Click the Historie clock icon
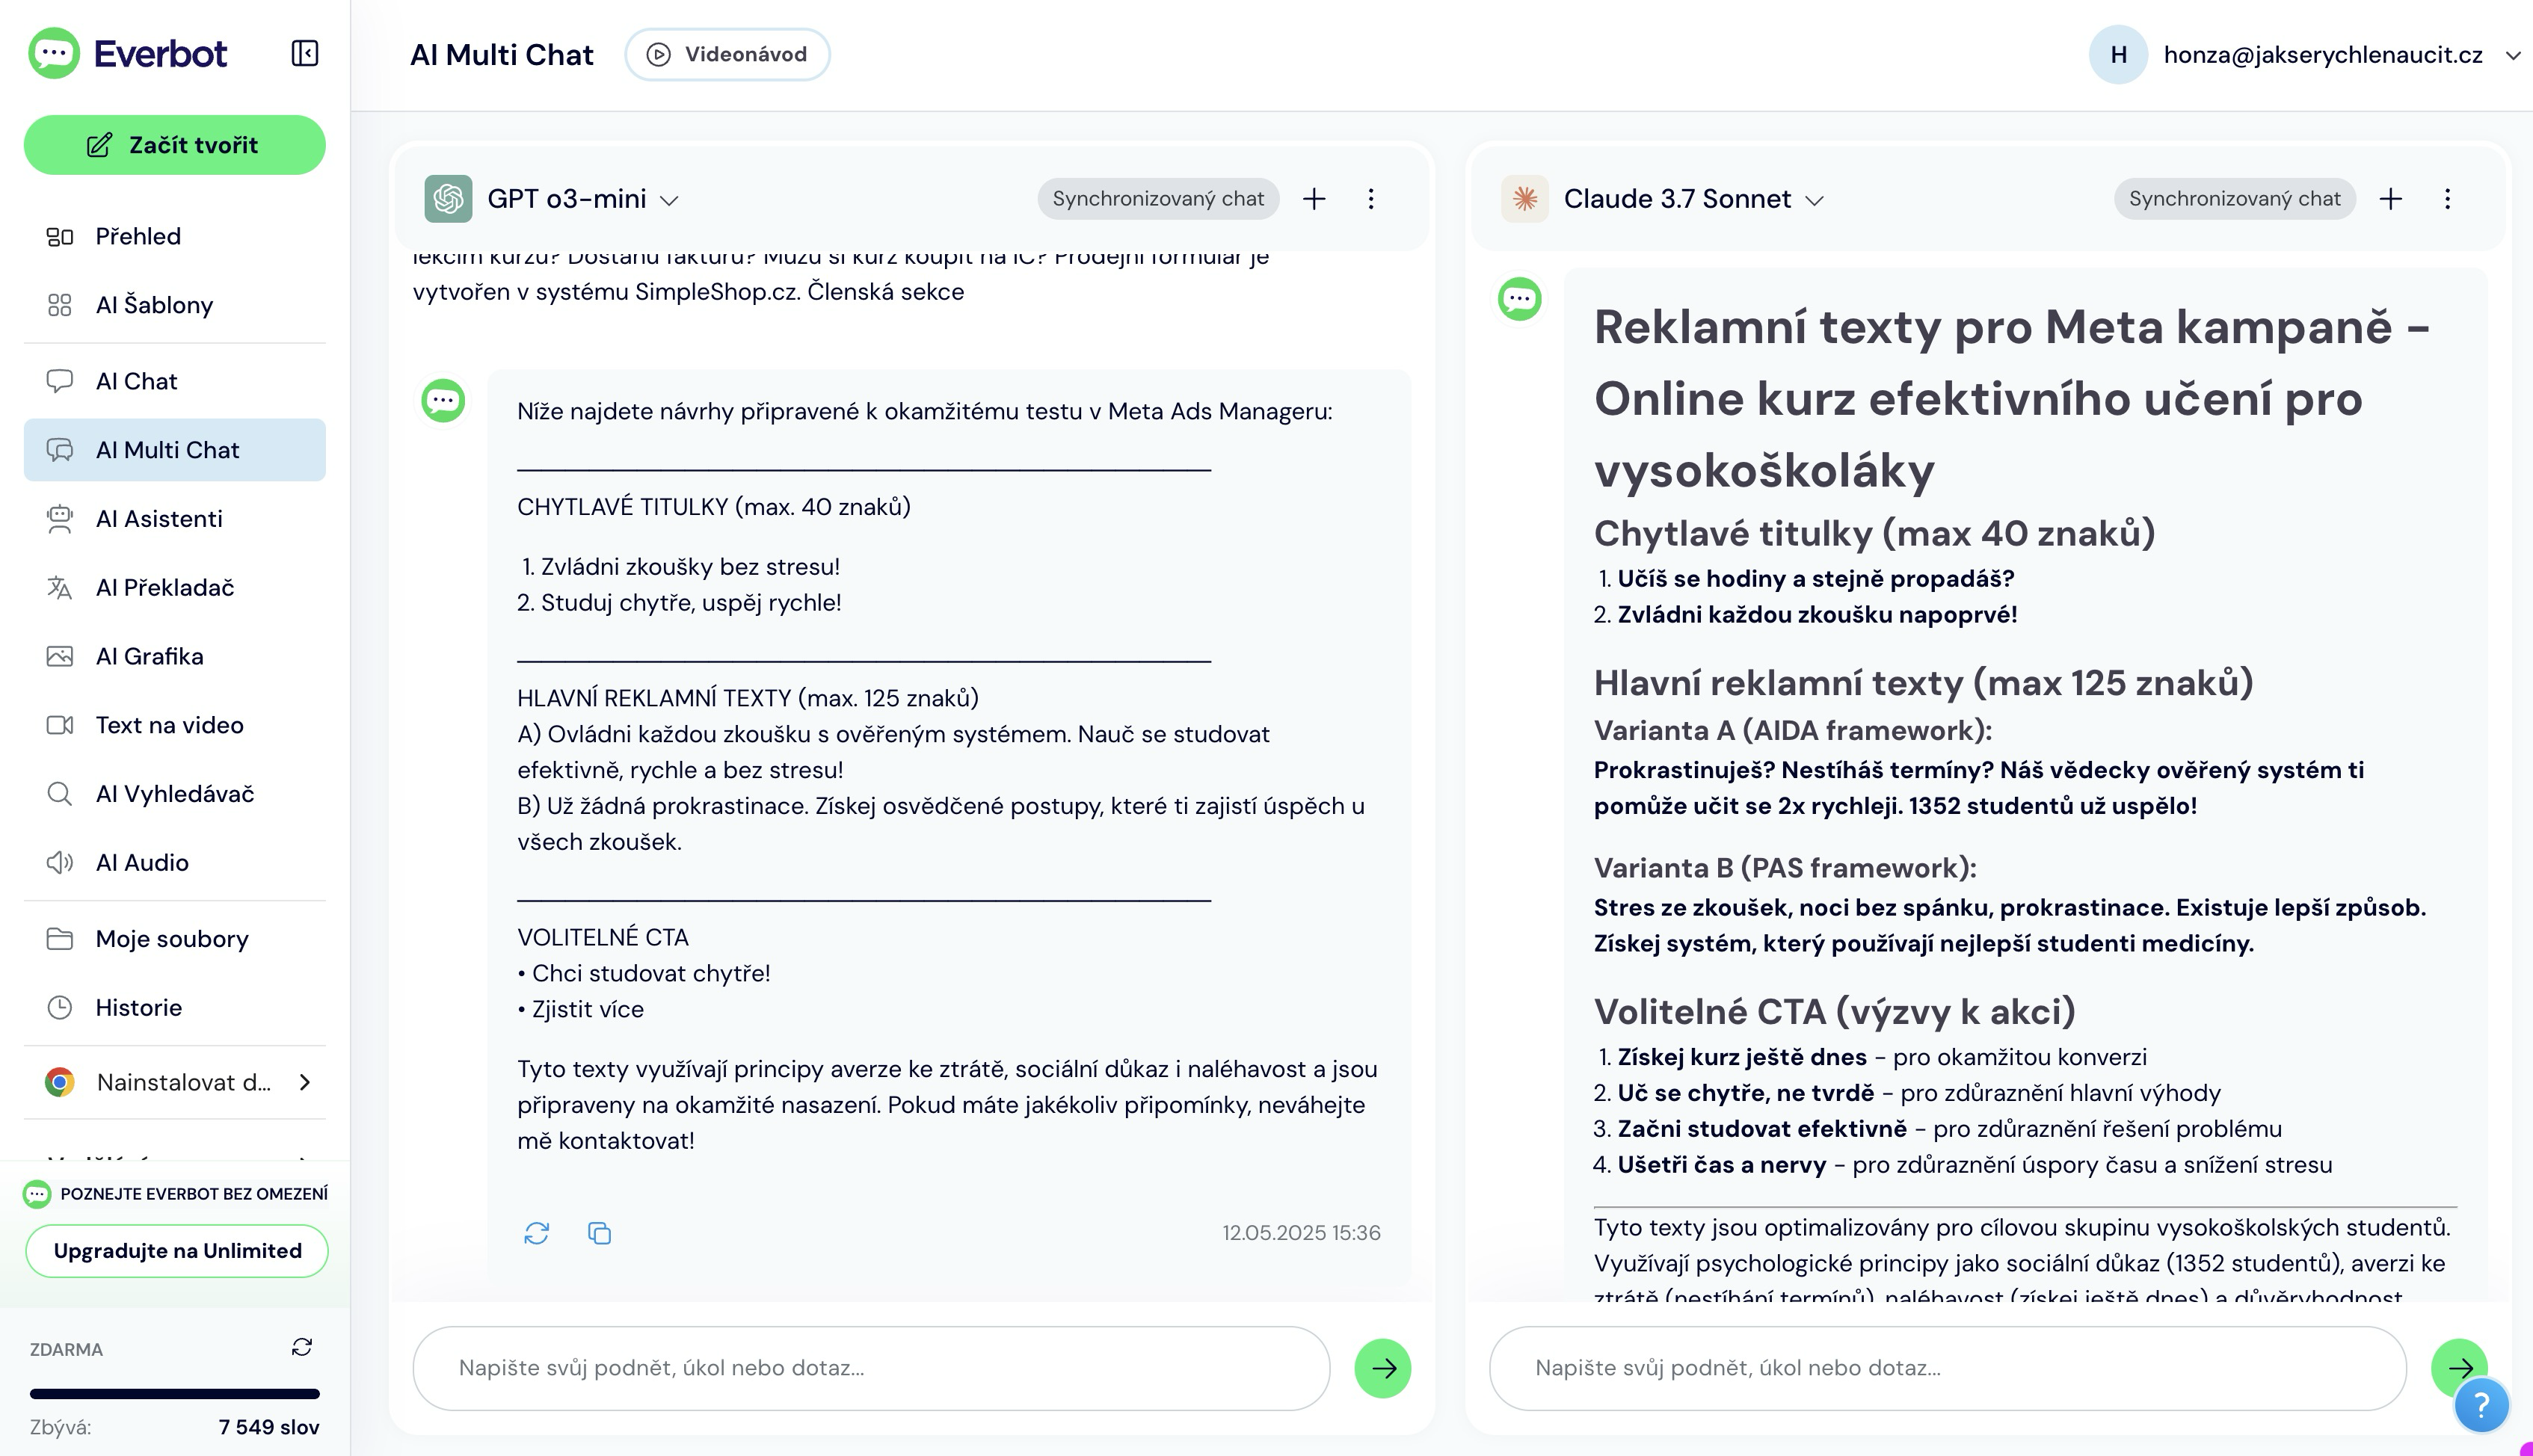 point(60,1007)
